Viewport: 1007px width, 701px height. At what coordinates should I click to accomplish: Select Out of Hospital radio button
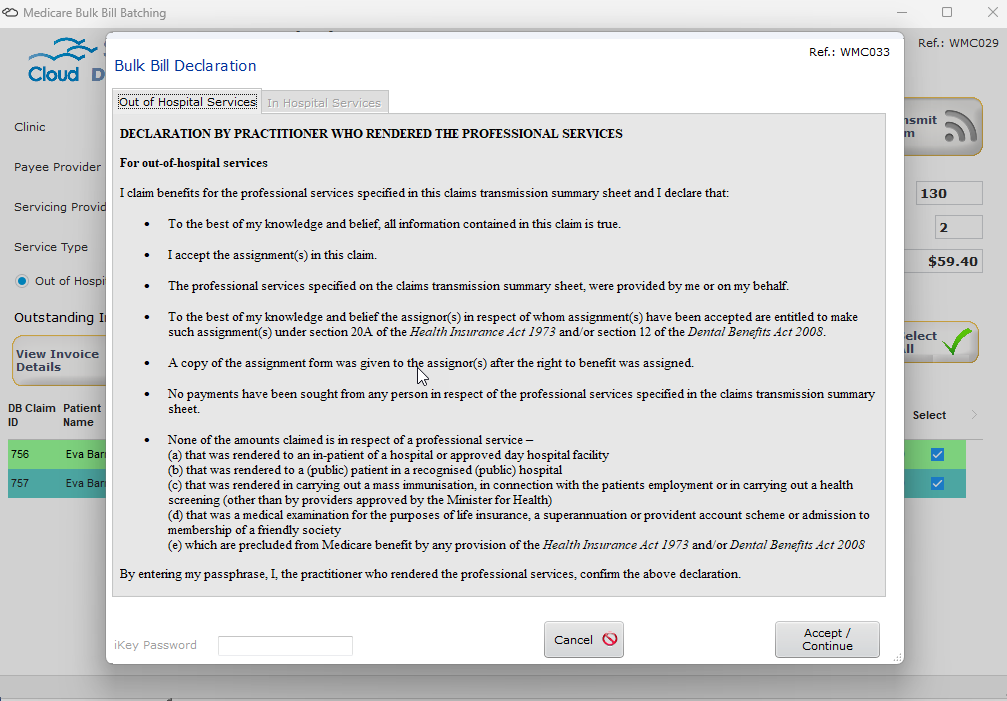point(22,281)
